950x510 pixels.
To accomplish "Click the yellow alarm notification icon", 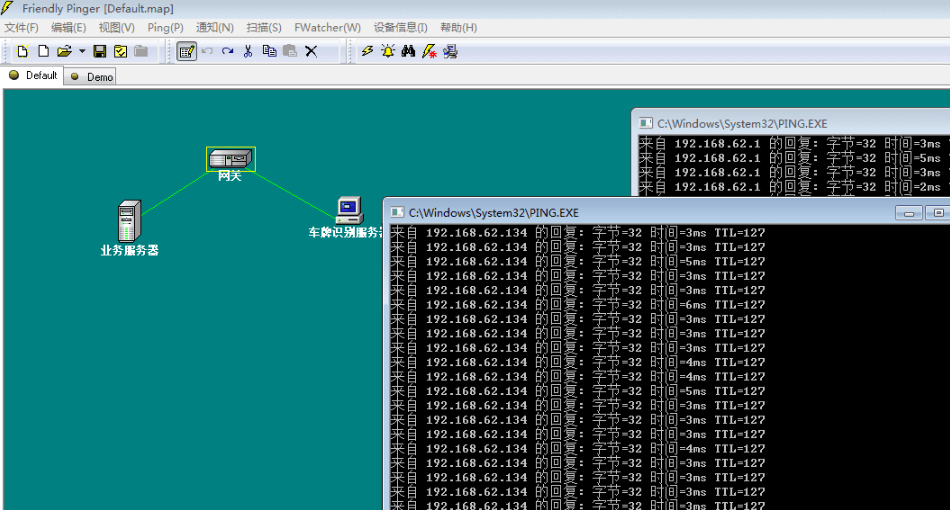I will point(387,51).
